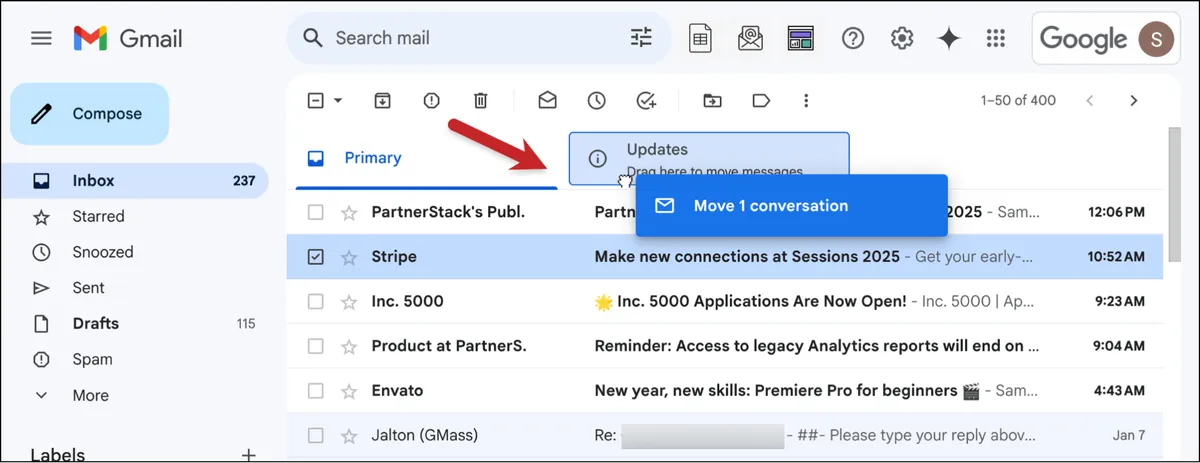
Task: Open the More three-dot toolbar menu
Action: (x=807, y=100)
